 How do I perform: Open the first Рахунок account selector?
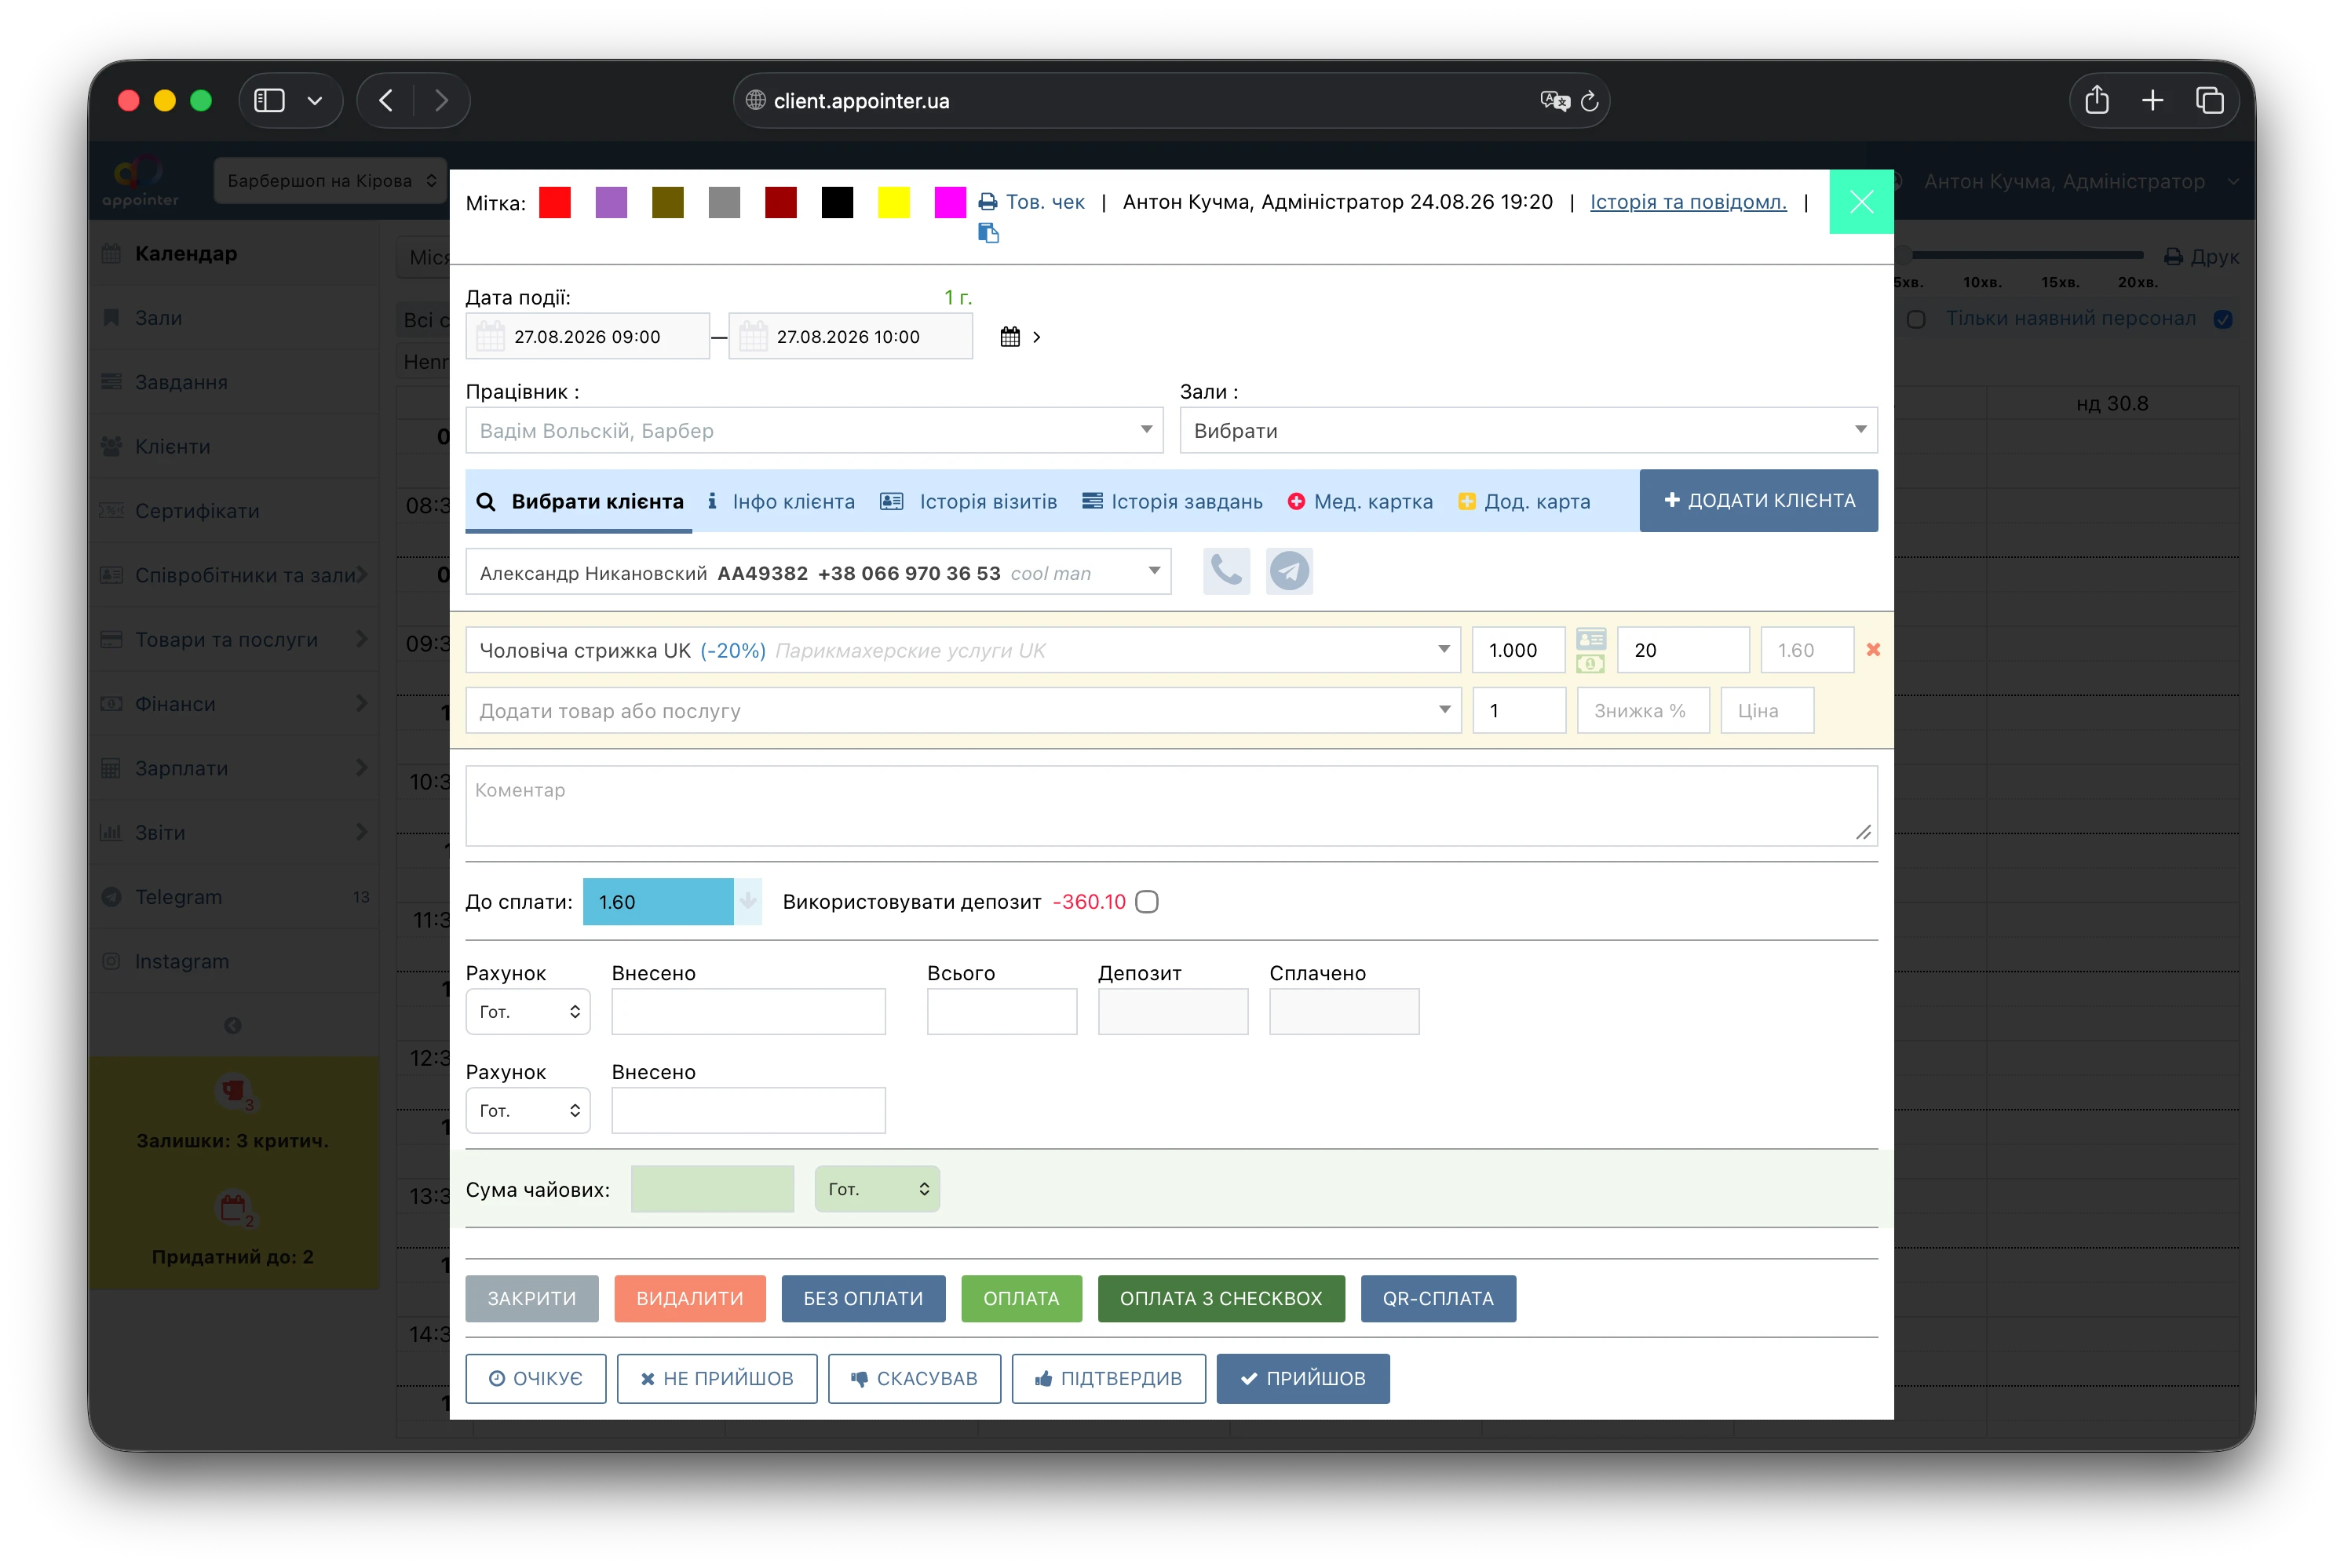click(x=528, y=1012)
